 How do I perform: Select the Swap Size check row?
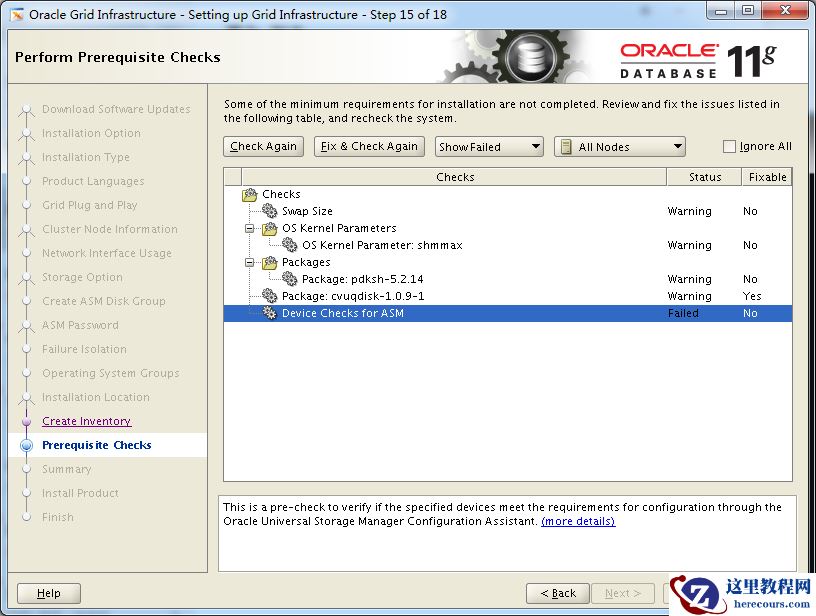(x=508, y=211)
